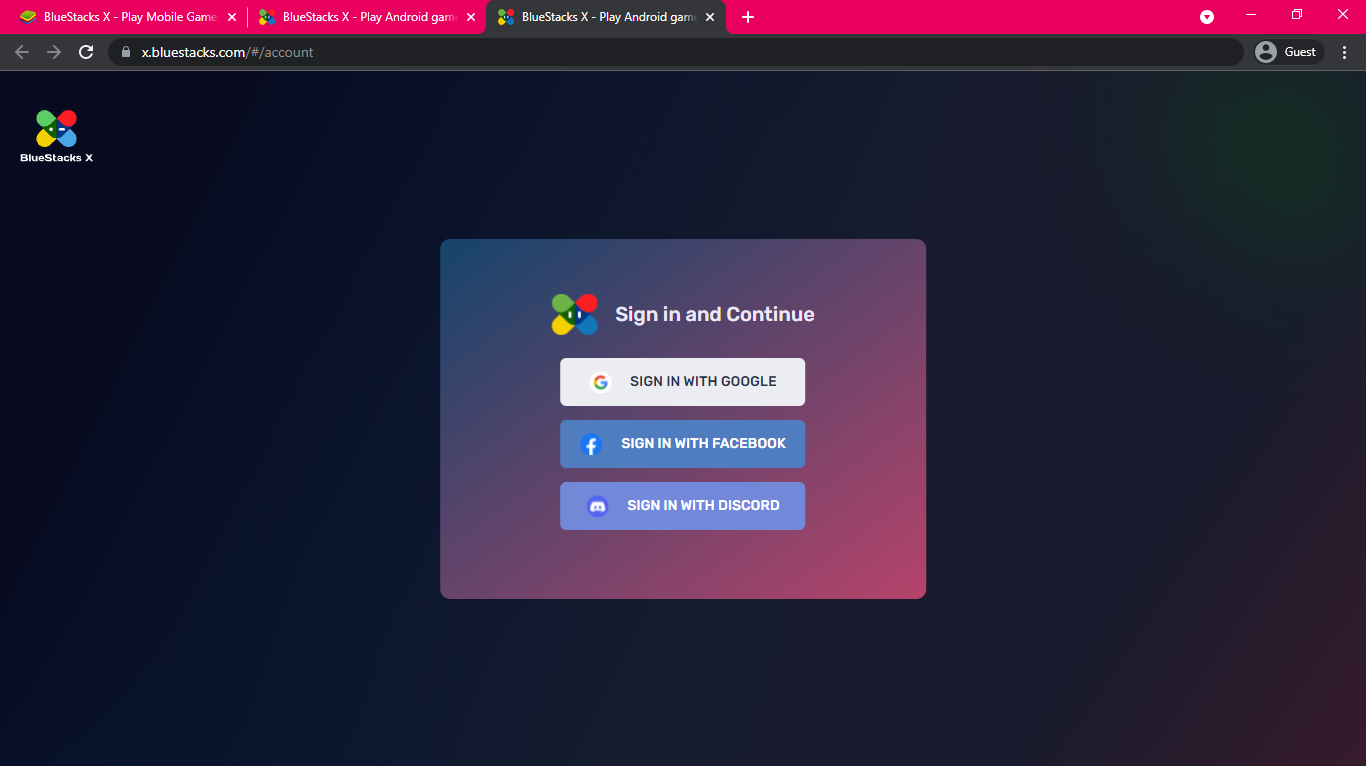Image resolution: width=1366 pixels, height=766 pixels.
Task: Open a new tab with plus button
Action: point(748,17)
